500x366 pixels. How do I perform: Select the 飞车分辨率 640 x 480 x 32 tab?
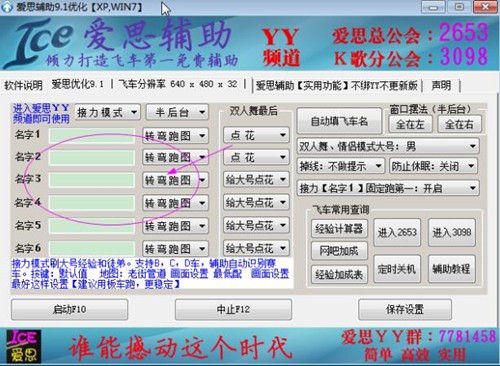[178, 84]
